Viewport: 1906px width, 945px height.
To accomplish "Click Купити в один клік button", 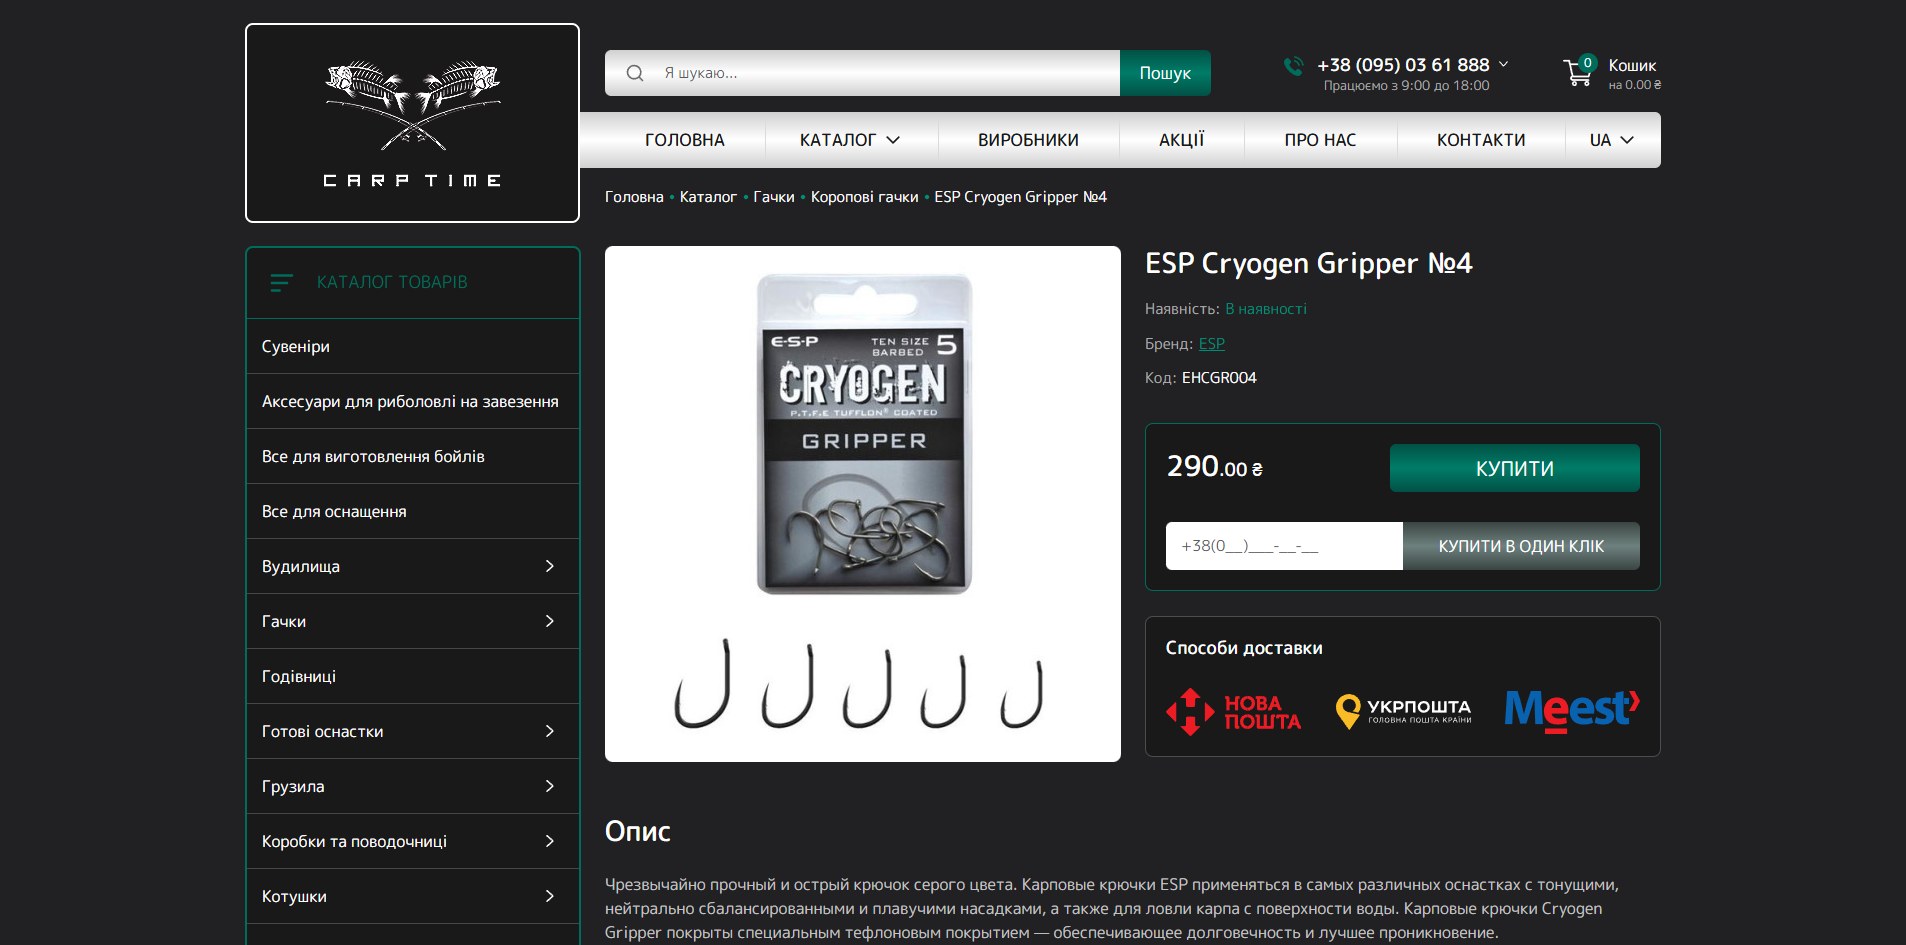I will (x=1521, y=546).
